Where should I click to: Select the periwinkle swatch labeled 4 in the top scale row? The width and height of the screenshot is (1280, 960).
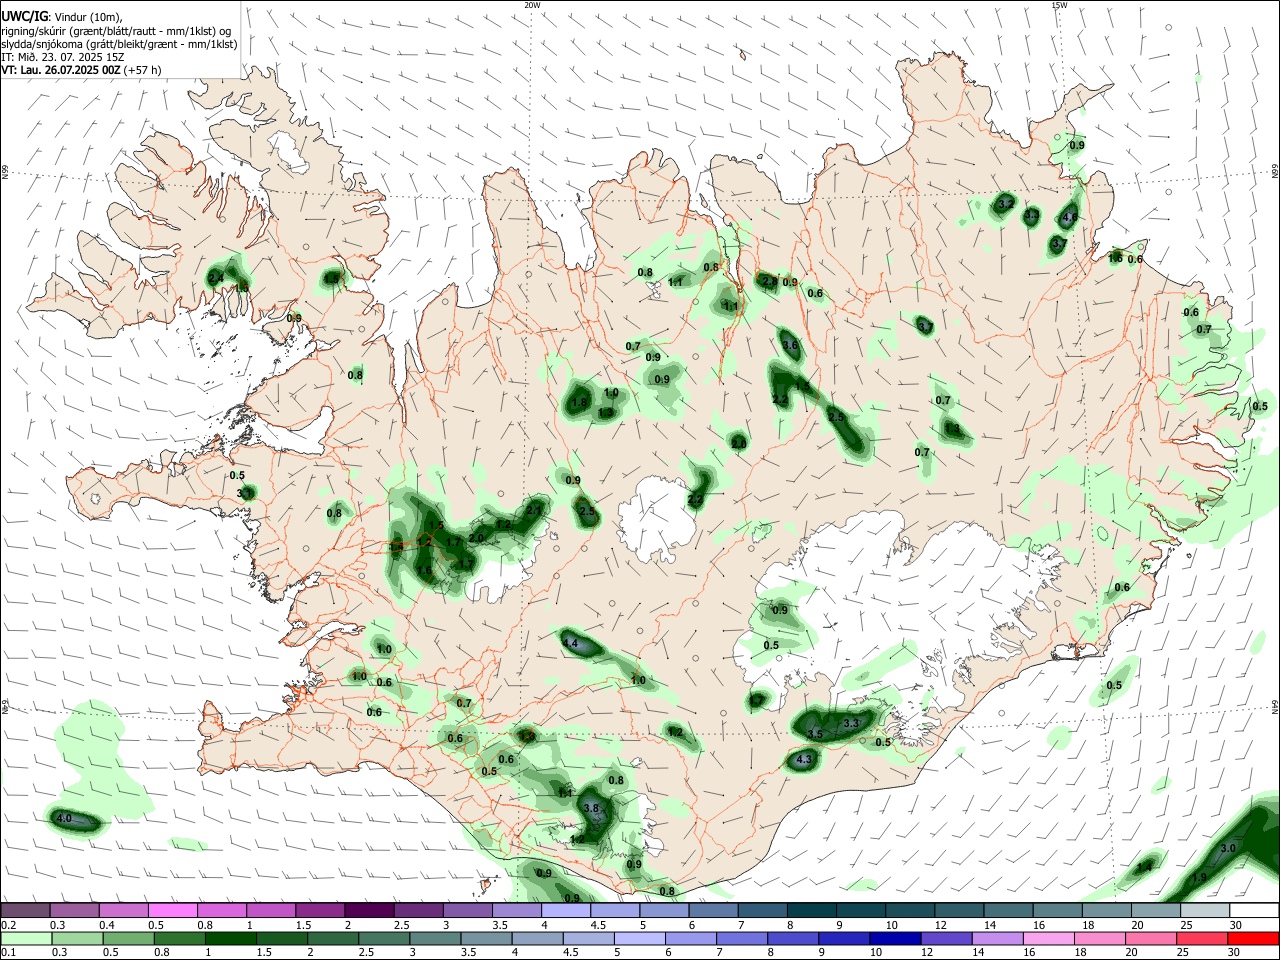pyautogui.click(x=564, y=910)
